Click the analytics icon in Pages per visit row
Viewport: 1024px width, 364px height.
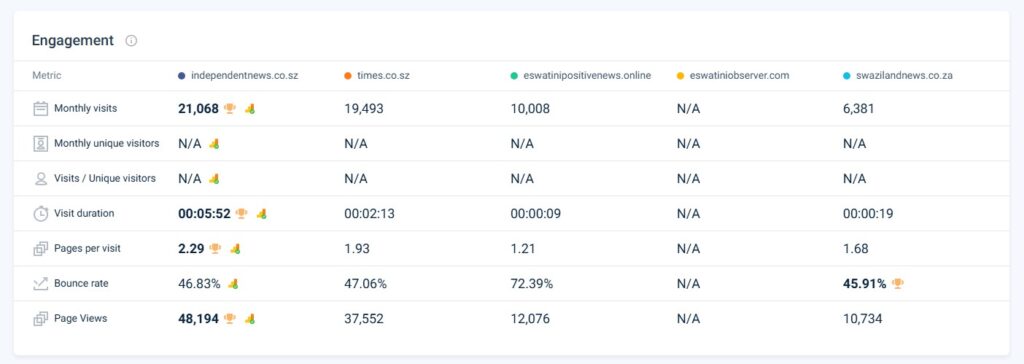(235, 248)
